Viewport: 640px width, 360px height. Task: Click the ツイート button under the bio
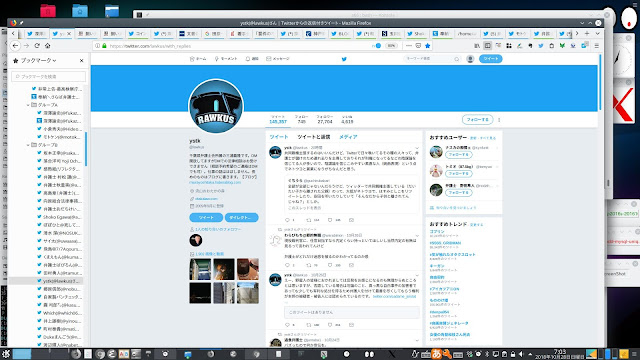click(x=206, y=218)
